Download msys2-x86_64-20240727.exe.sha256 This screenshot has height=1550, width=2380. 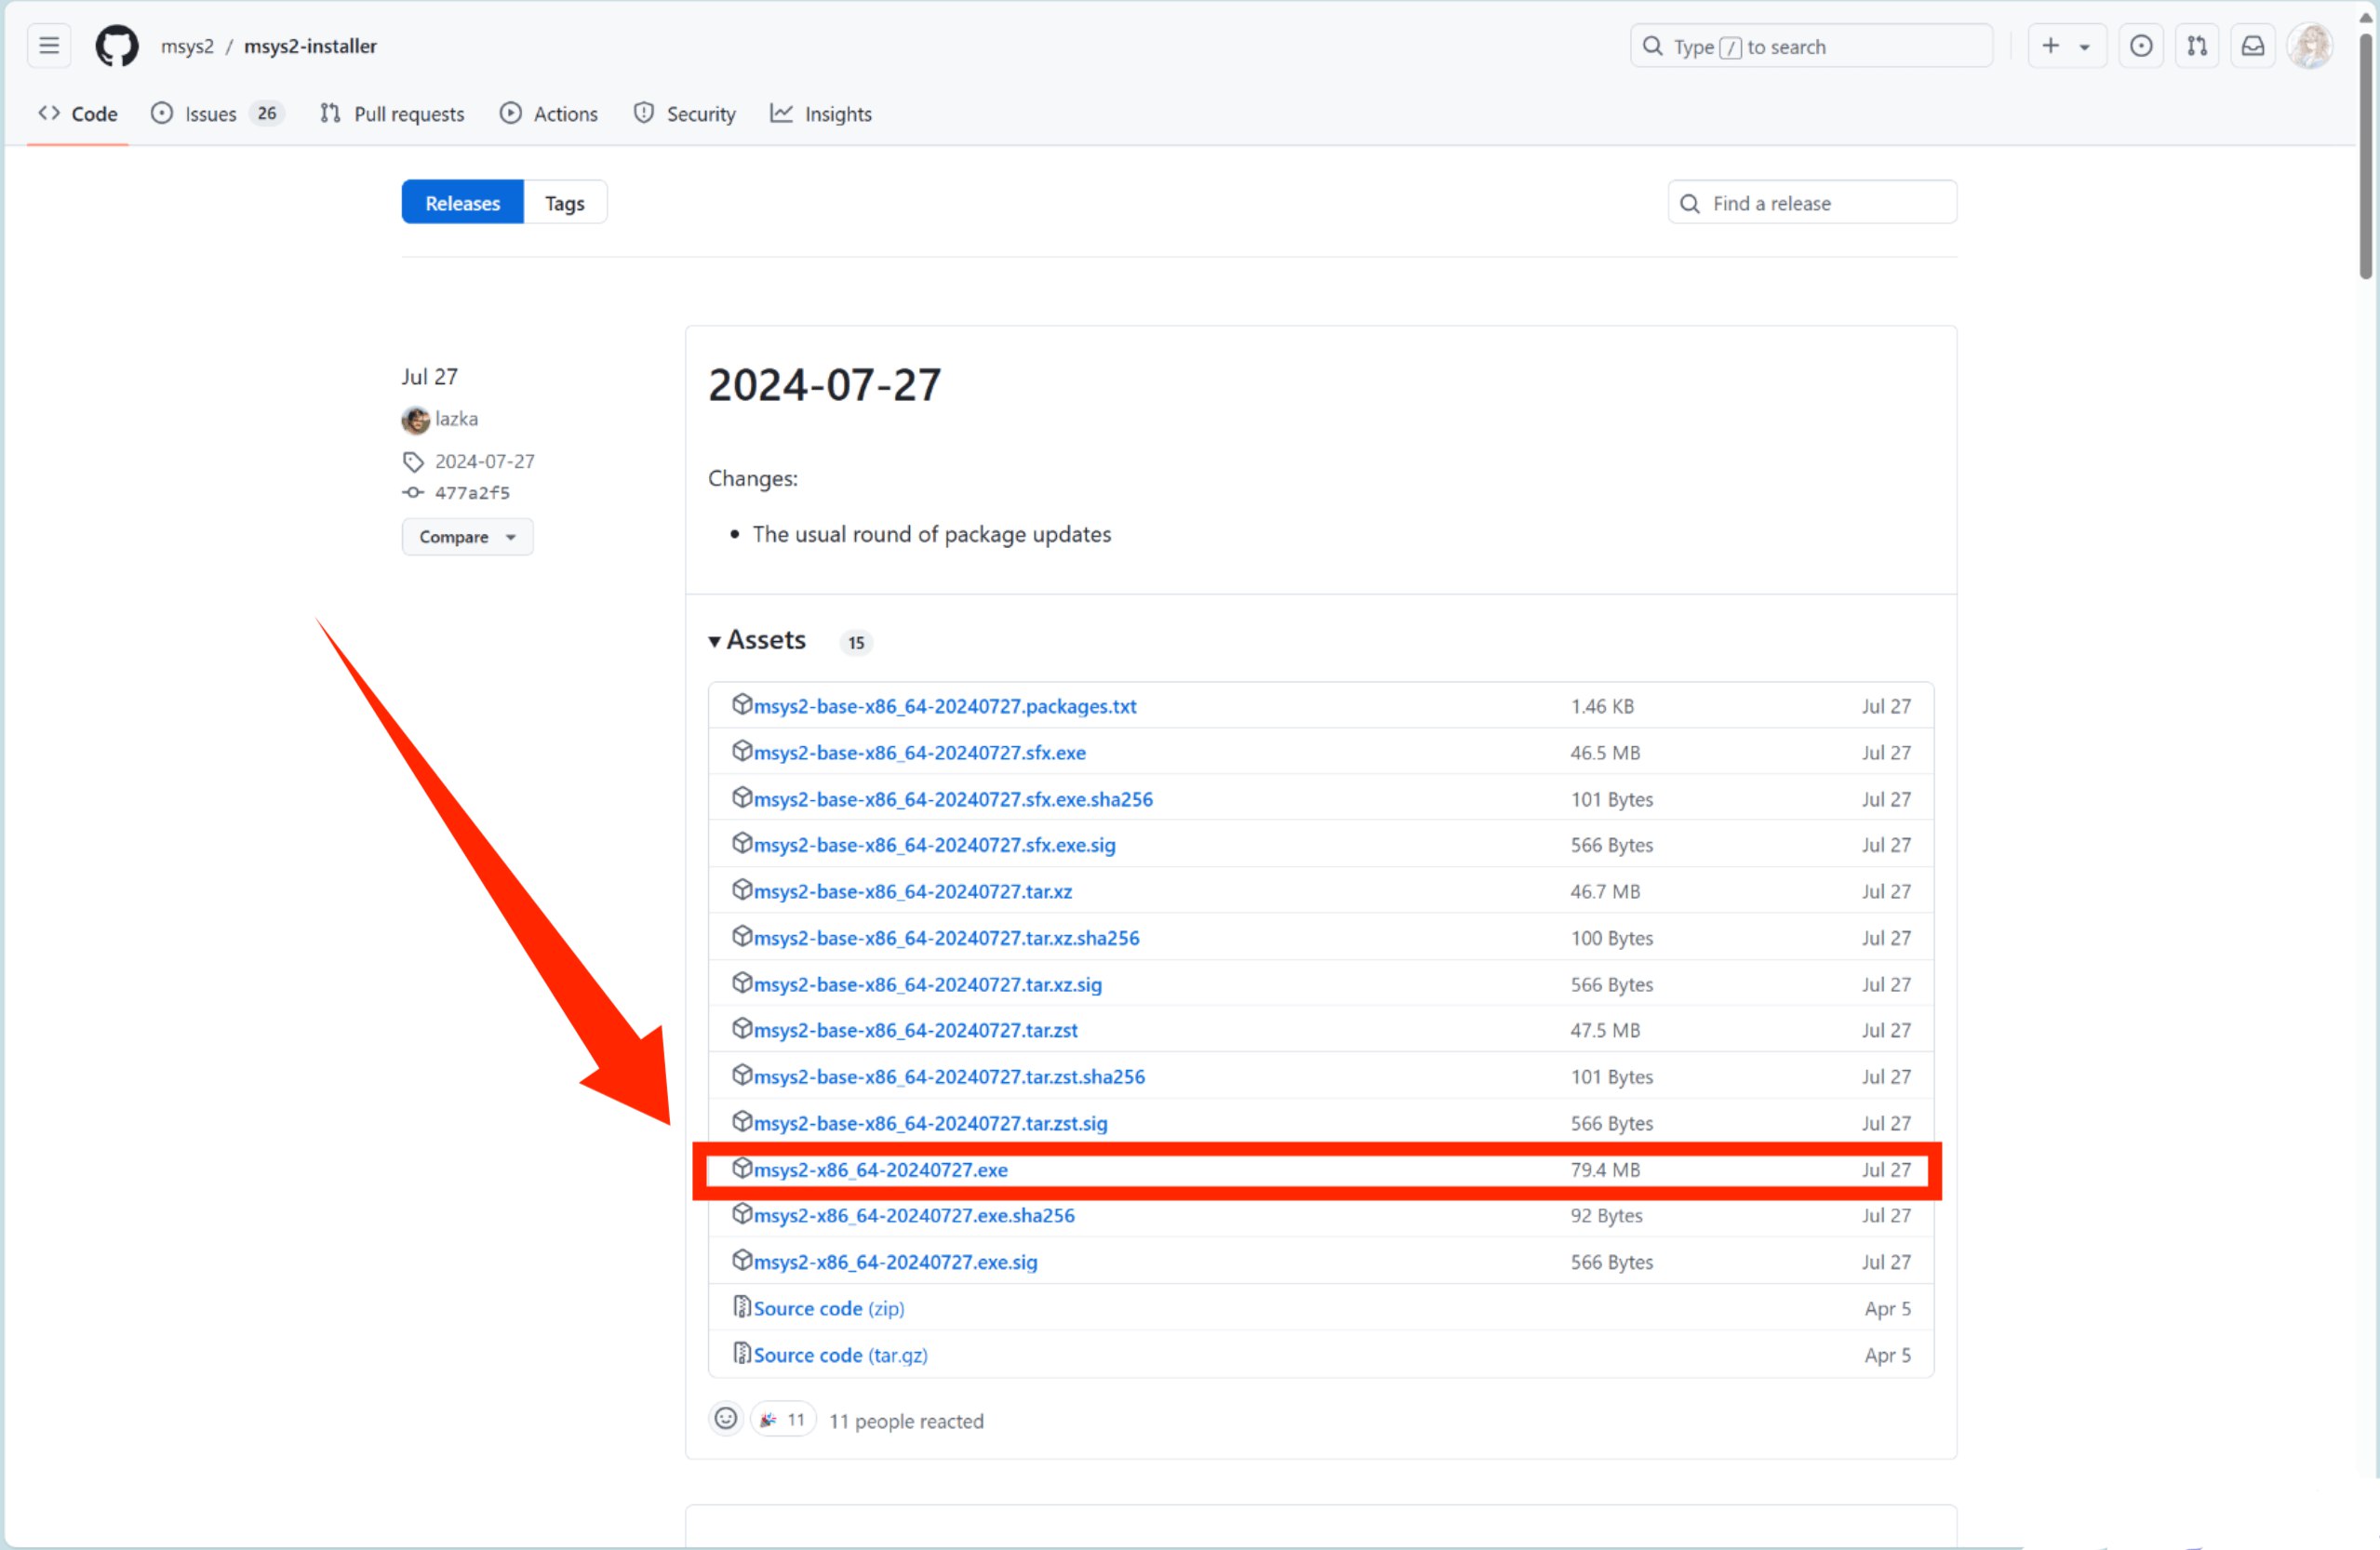[914, 1215]
